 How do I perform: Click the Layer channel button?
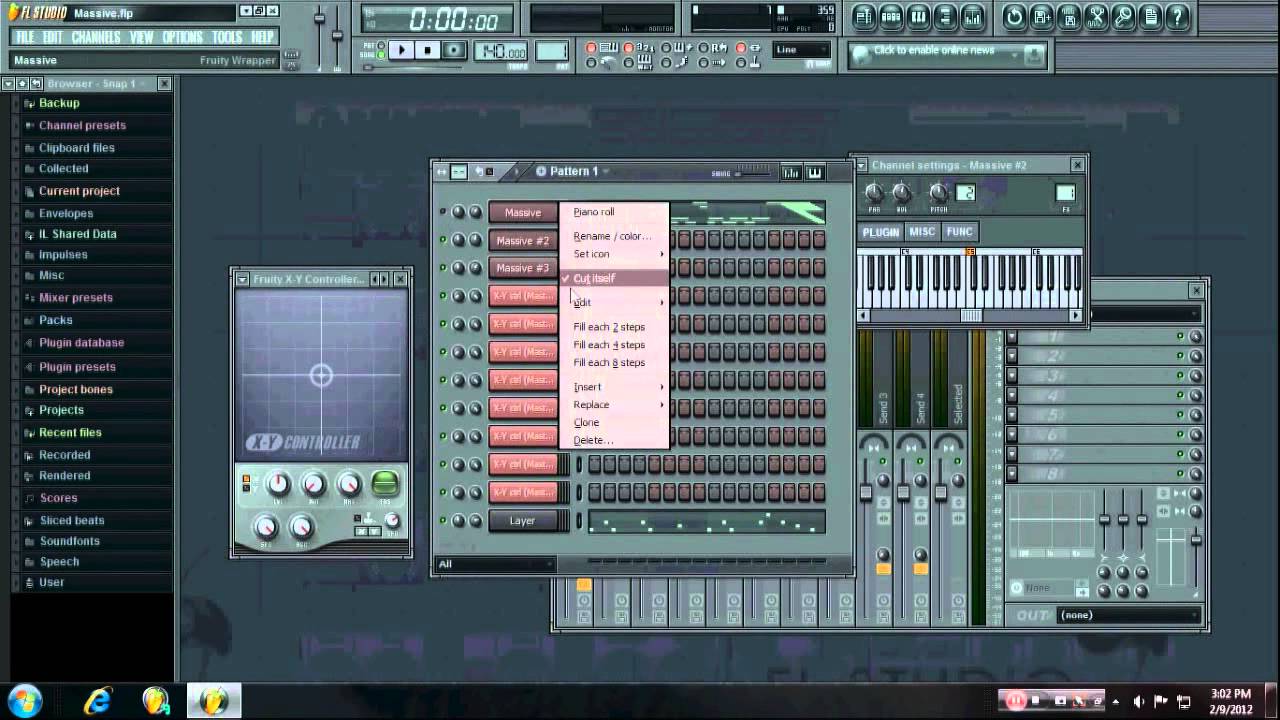pyautogui.click(x=522, y=520)
